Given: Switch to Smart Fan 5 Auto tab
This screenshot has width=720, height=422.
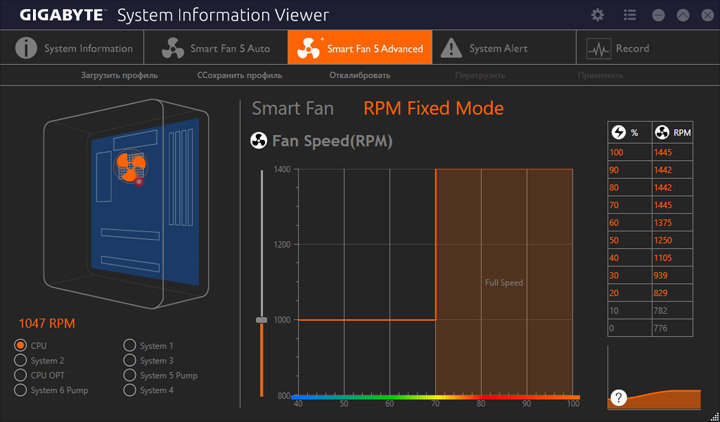Looking at the screenshot, I should [216, 48].
